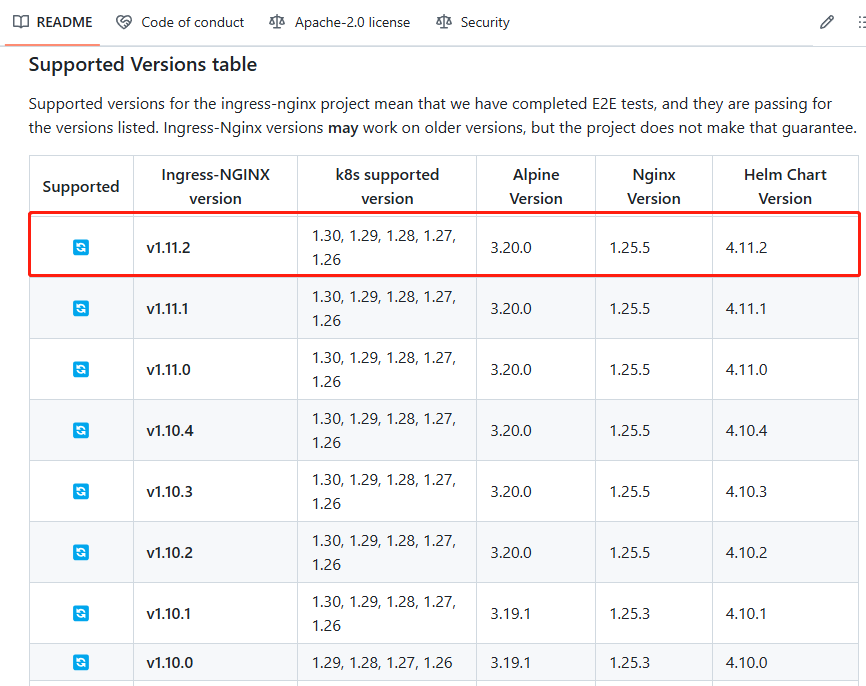
Task: Click Nginx version 1.25.3 in v1.10.1 row
Action: coord(630,614)
